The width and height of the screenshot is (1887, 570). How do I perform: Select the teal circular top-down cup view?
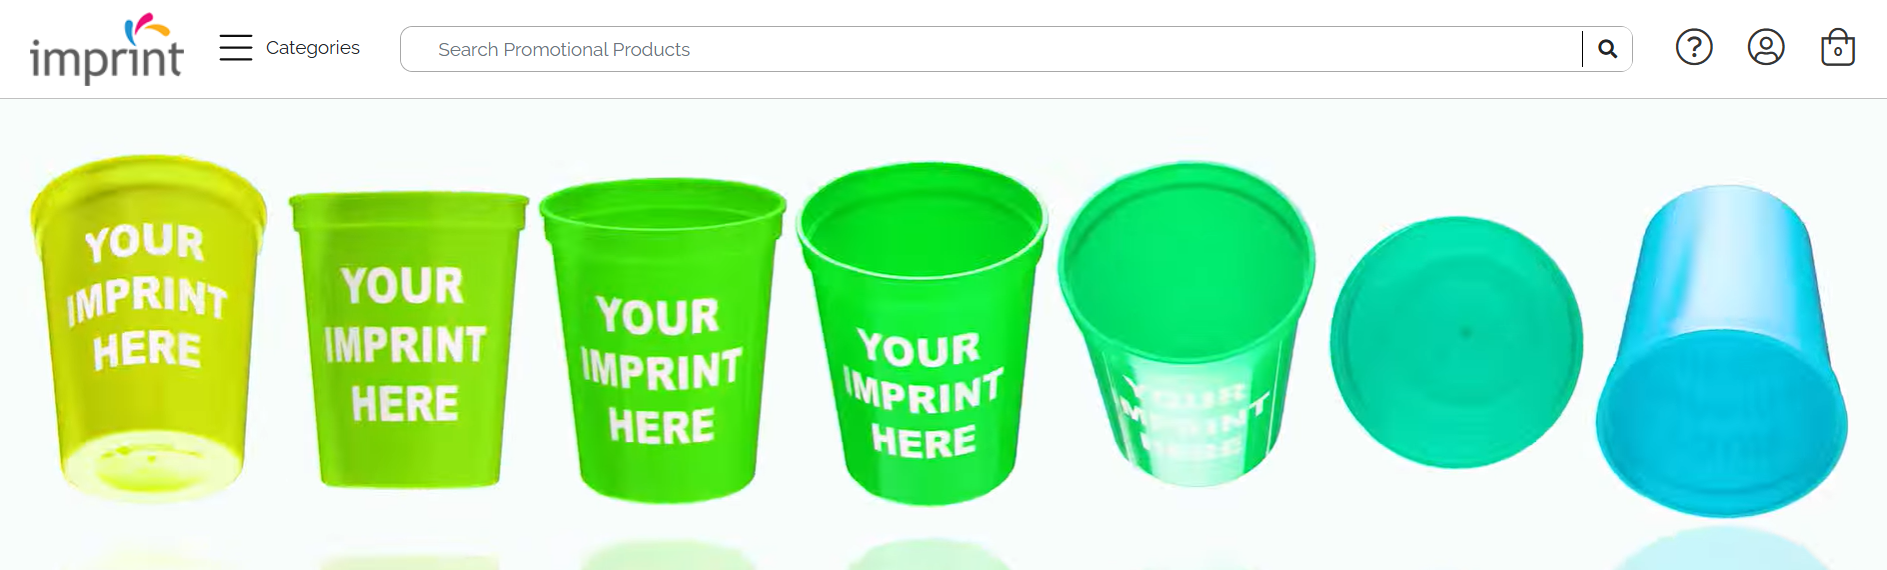point(1456,342)
